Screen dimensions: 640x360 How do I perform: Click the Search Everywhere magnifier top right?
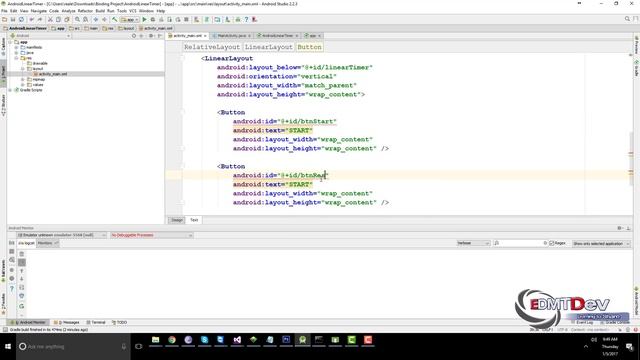[x=627, y=19]
